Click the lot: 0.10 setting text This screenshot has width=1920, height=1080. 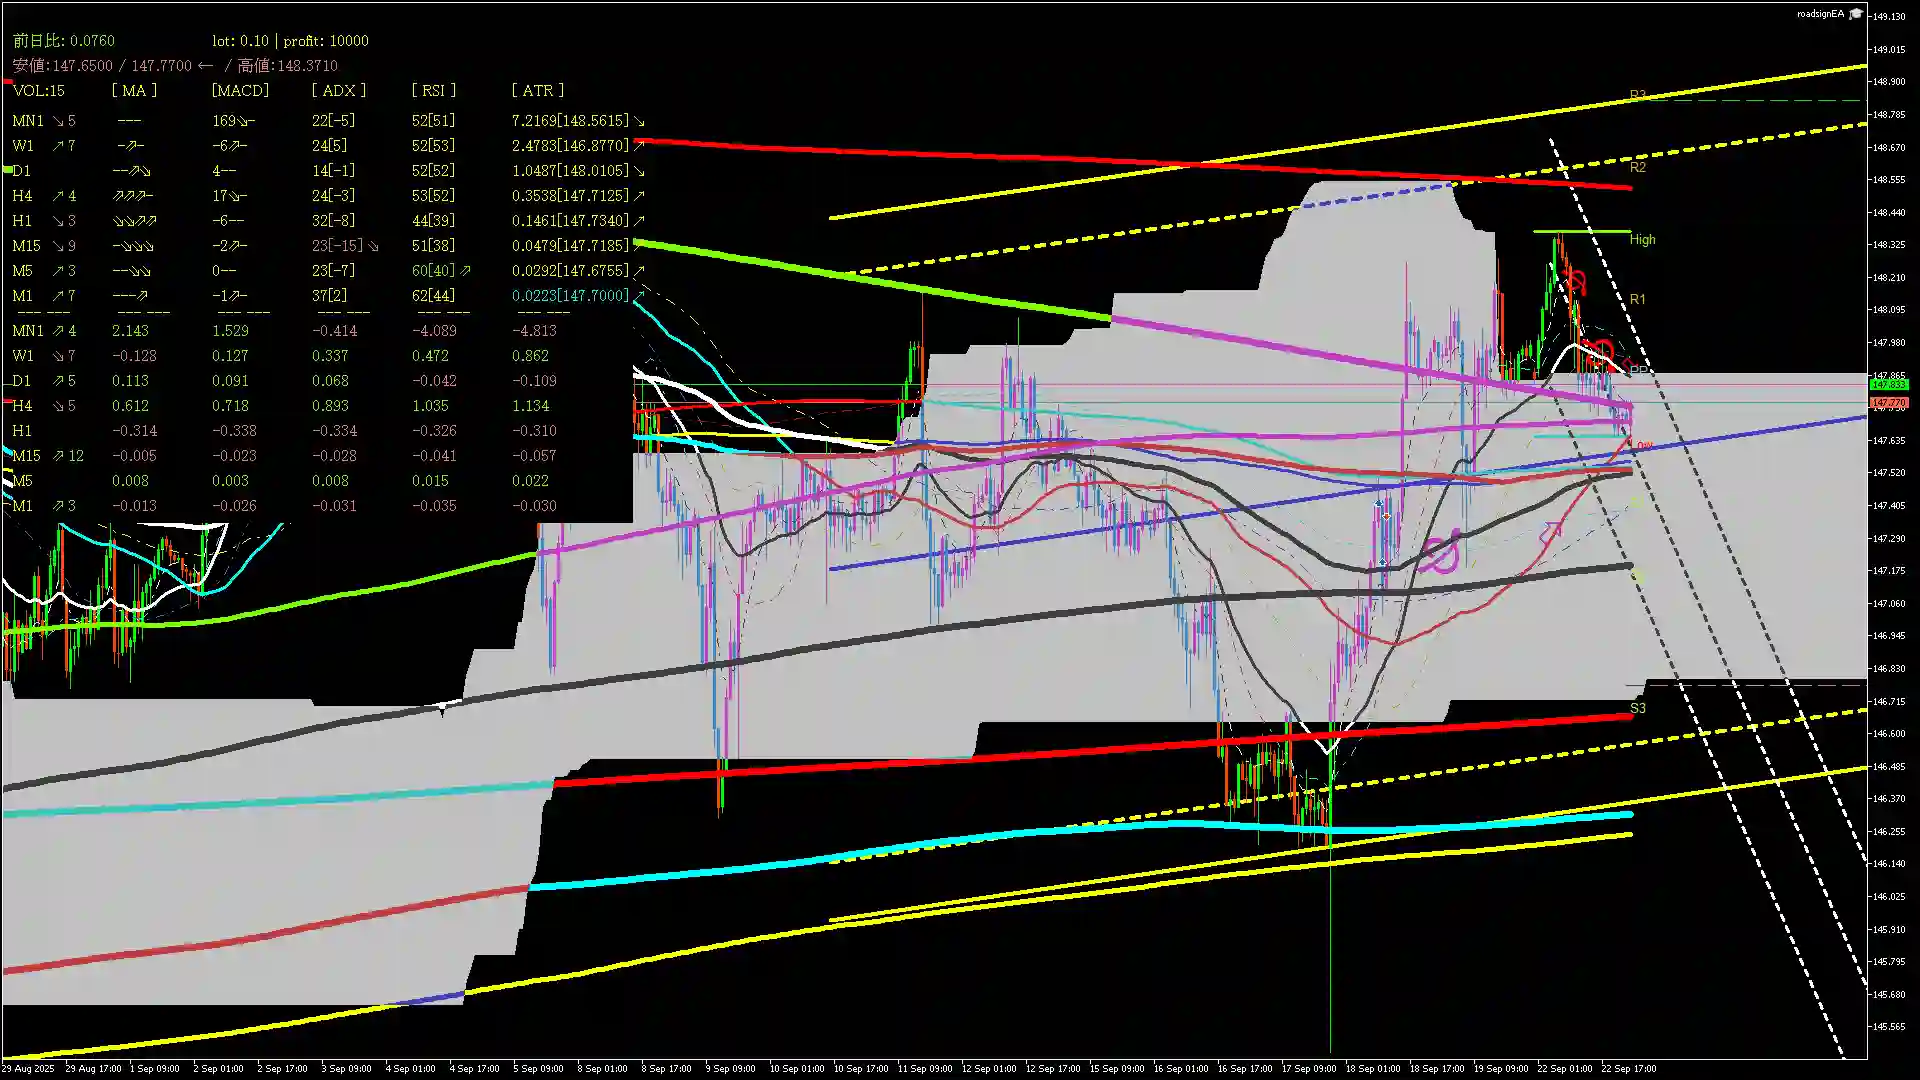[x=240, y=41]
